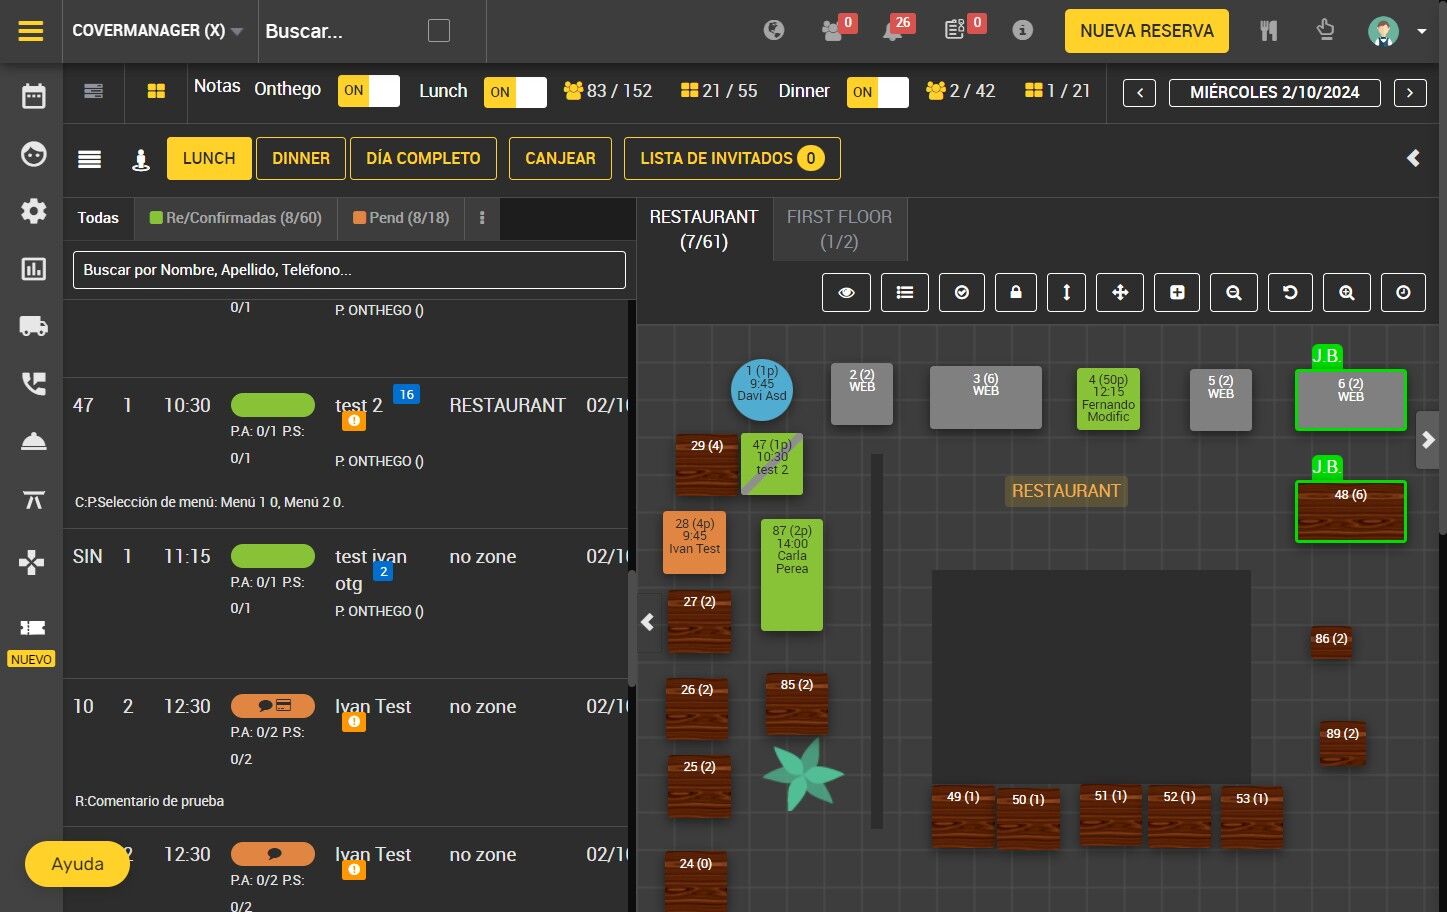The image size is (1447, 912).
Task: Click the notifications bell icon
Action: tap(892, 31)
